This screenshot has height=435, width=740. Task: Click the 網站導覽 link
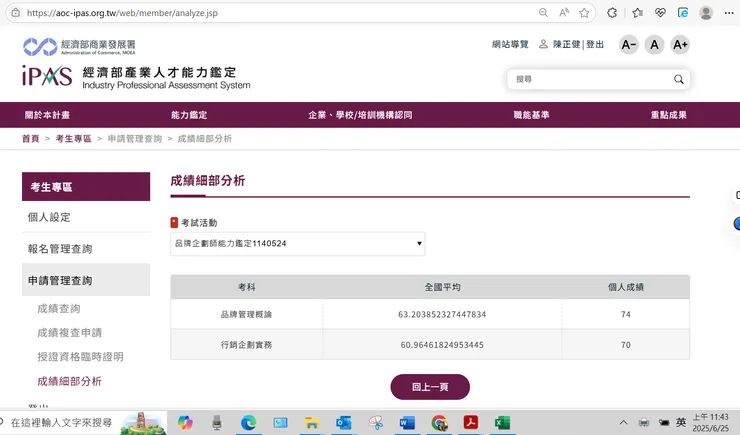point(510,44)
